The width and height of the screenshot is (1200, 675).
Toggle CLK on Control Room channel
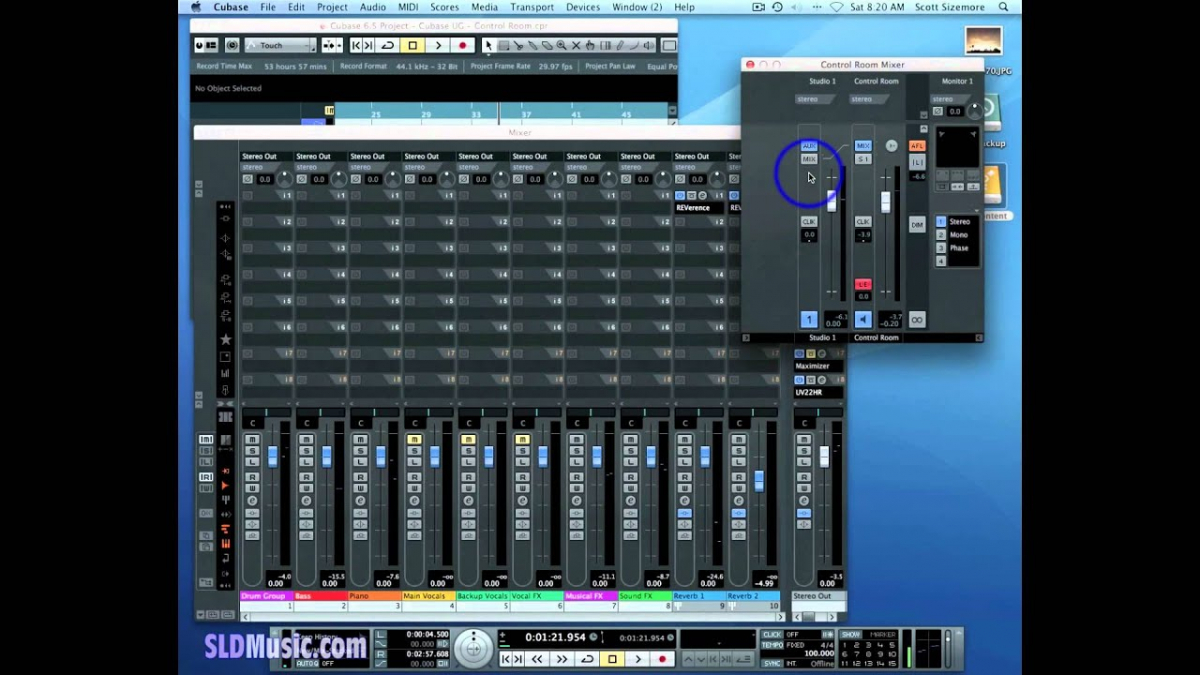pos(863,222)
